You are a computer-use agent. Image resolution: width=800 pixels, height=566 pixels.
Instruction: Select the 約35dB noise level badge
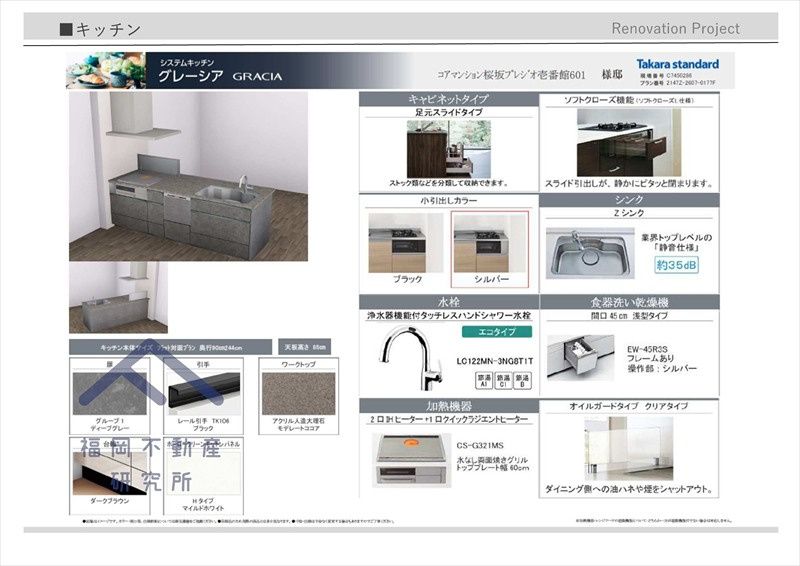(677, 265)
